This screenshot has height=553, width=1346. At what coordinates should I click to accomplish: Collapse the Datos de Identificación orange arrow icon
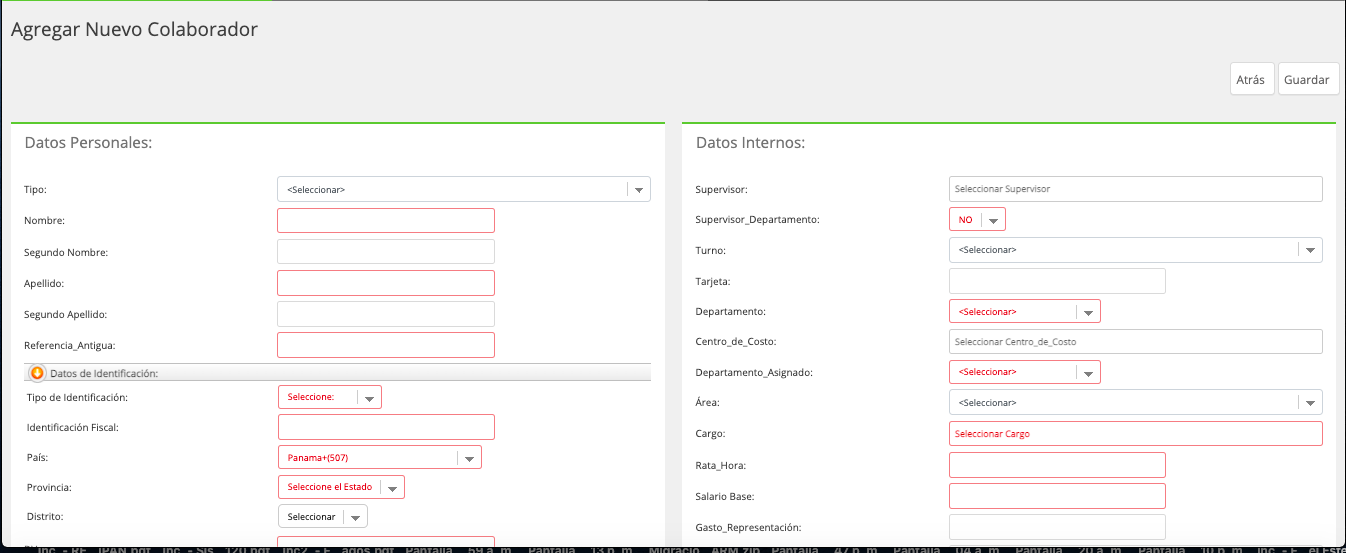pyautogui.click(x=37, y=373)
